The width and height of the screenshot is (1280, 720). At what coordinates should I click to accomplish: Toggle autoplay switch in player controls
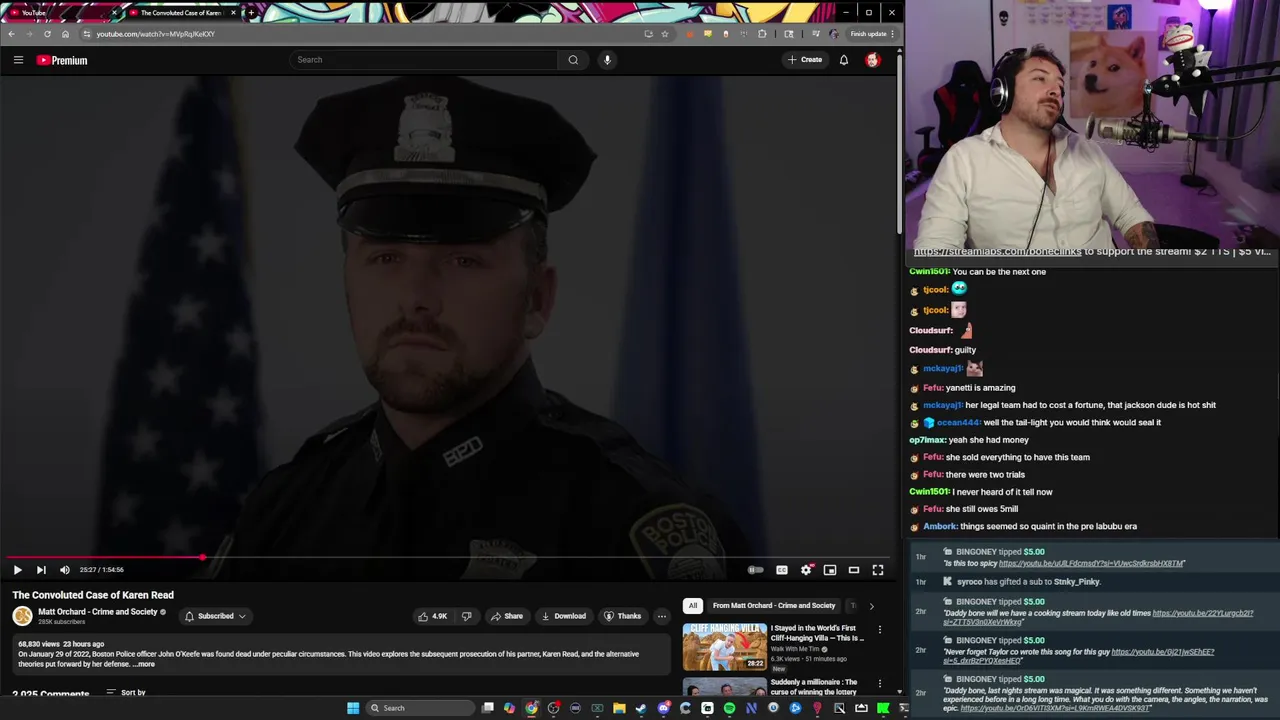[756, 570]
